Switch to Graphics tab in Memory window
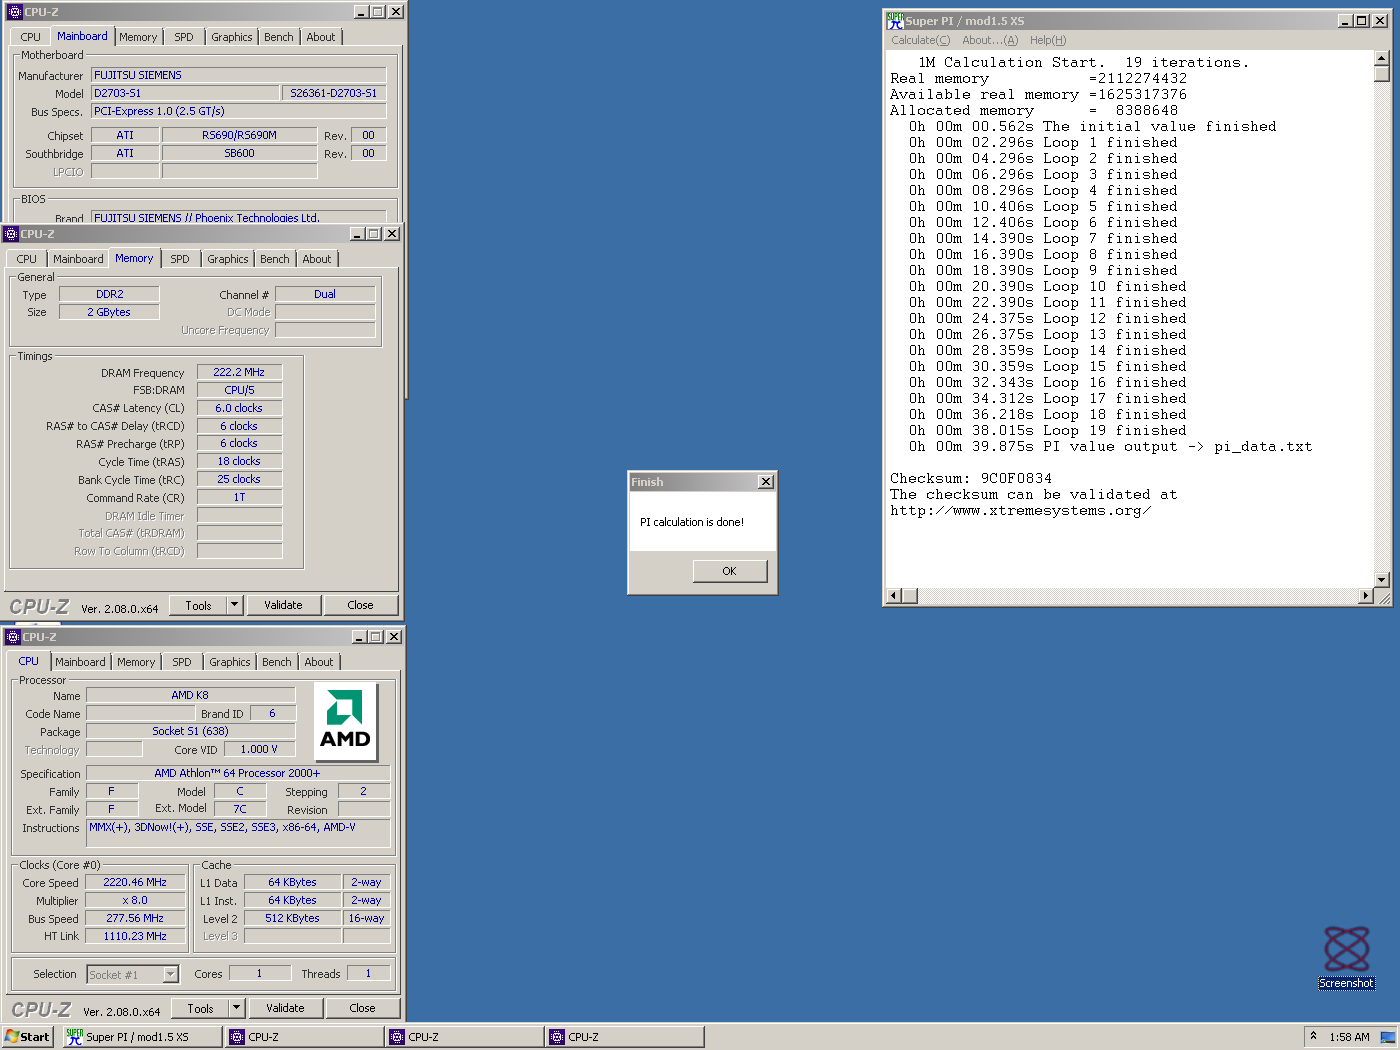Image resolution: width=1400 pixels, height=1050 pixels. [x=228, y=259]
